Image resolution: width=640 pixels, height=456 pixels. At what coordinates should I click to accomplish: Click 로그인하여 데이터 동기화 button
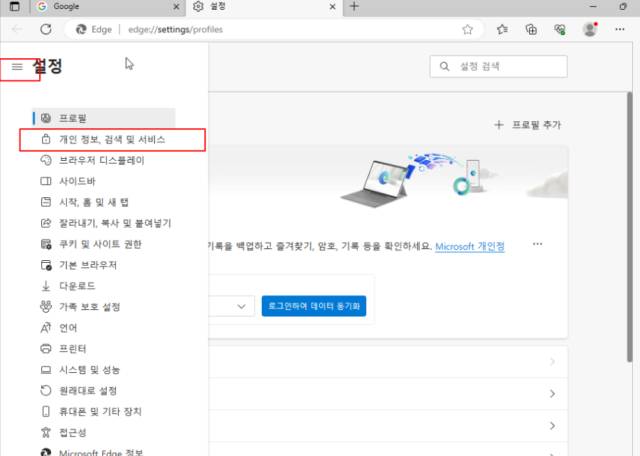pyautogui.click(x=314, y=305)
